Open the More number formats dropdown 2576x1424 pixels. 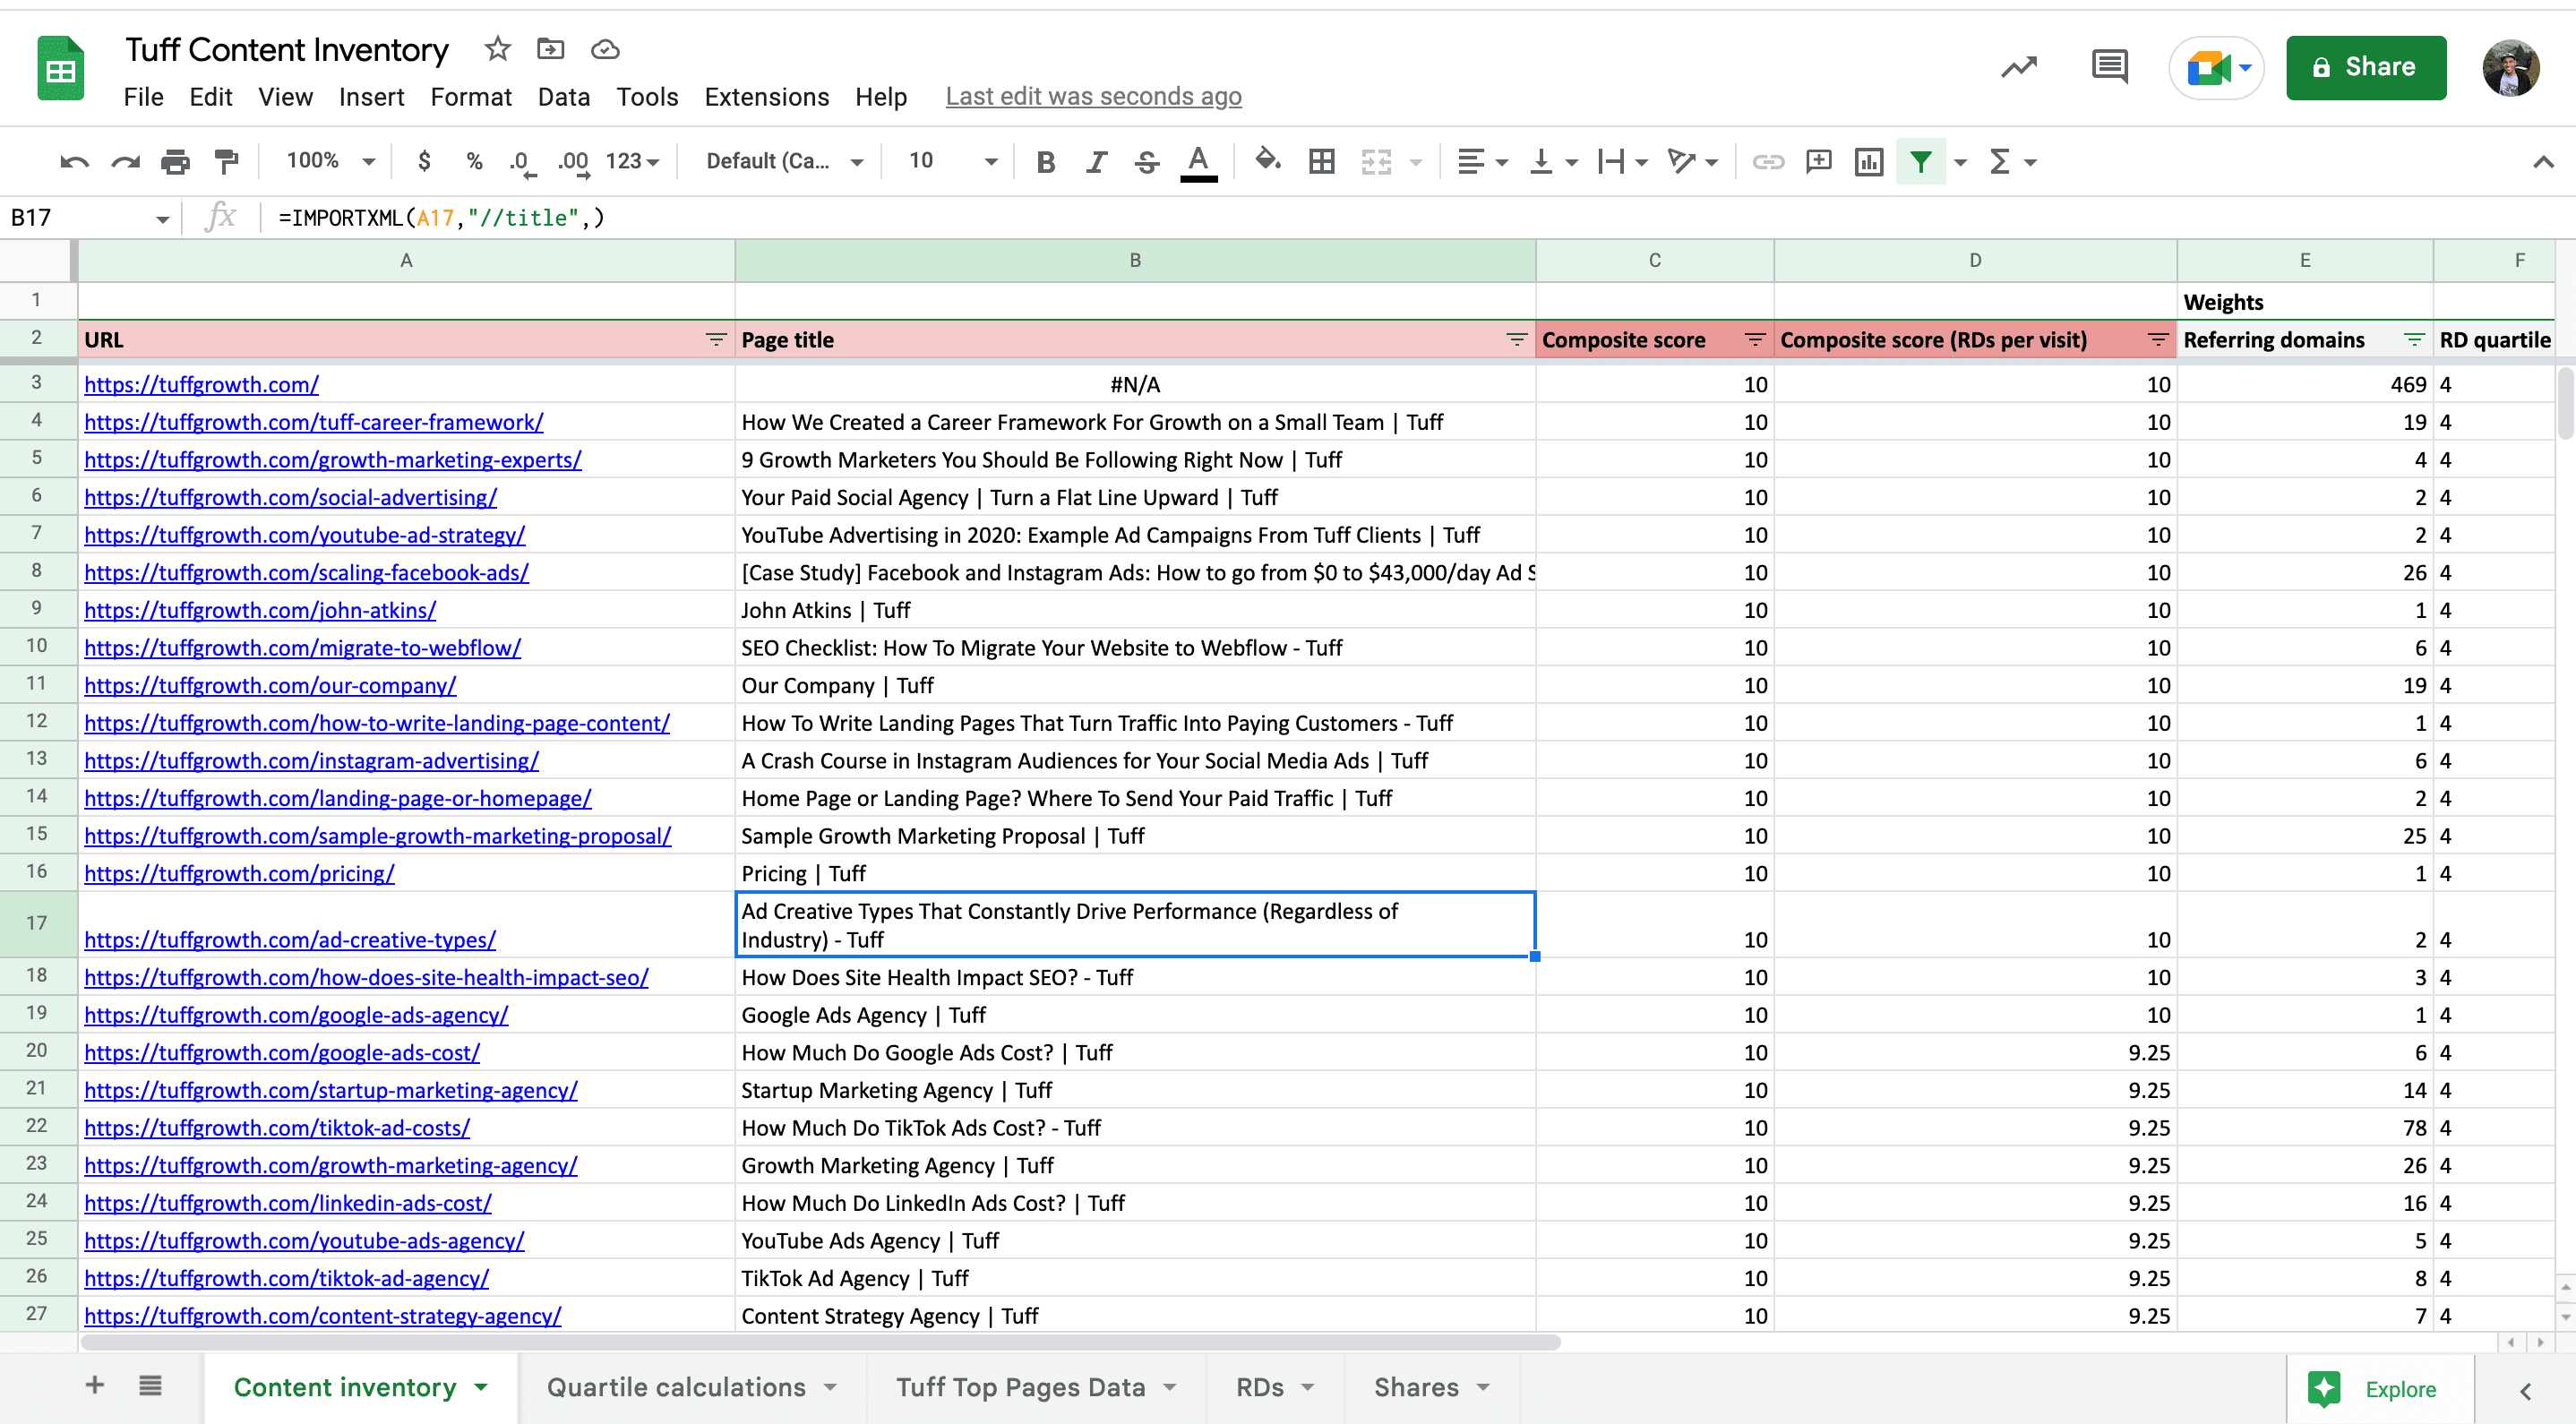pos(632,161)
